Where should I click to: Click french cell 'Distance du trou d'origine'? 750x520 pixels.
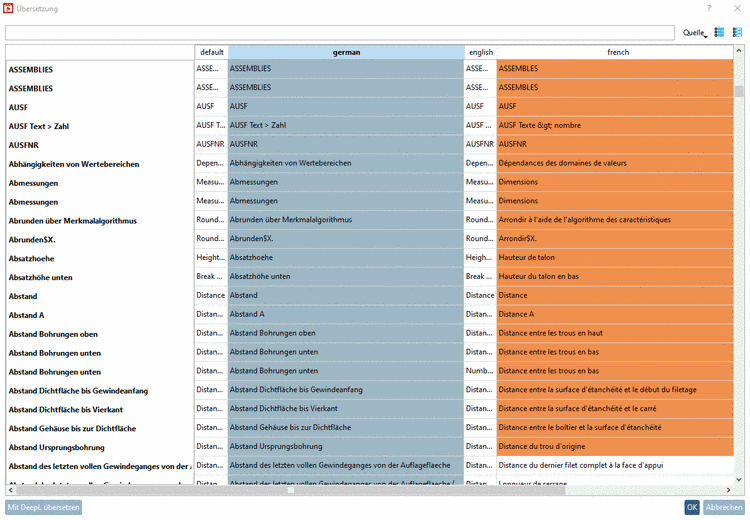(x=615, y=446)
